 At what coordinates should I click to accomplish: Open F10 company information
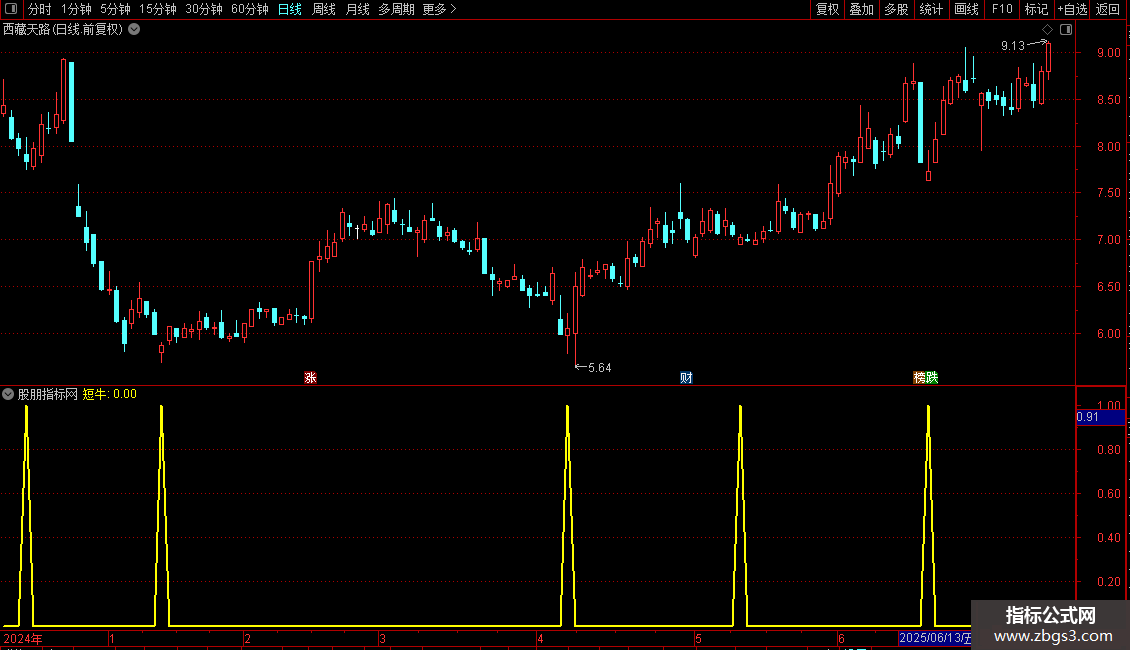click(1002, 9)
